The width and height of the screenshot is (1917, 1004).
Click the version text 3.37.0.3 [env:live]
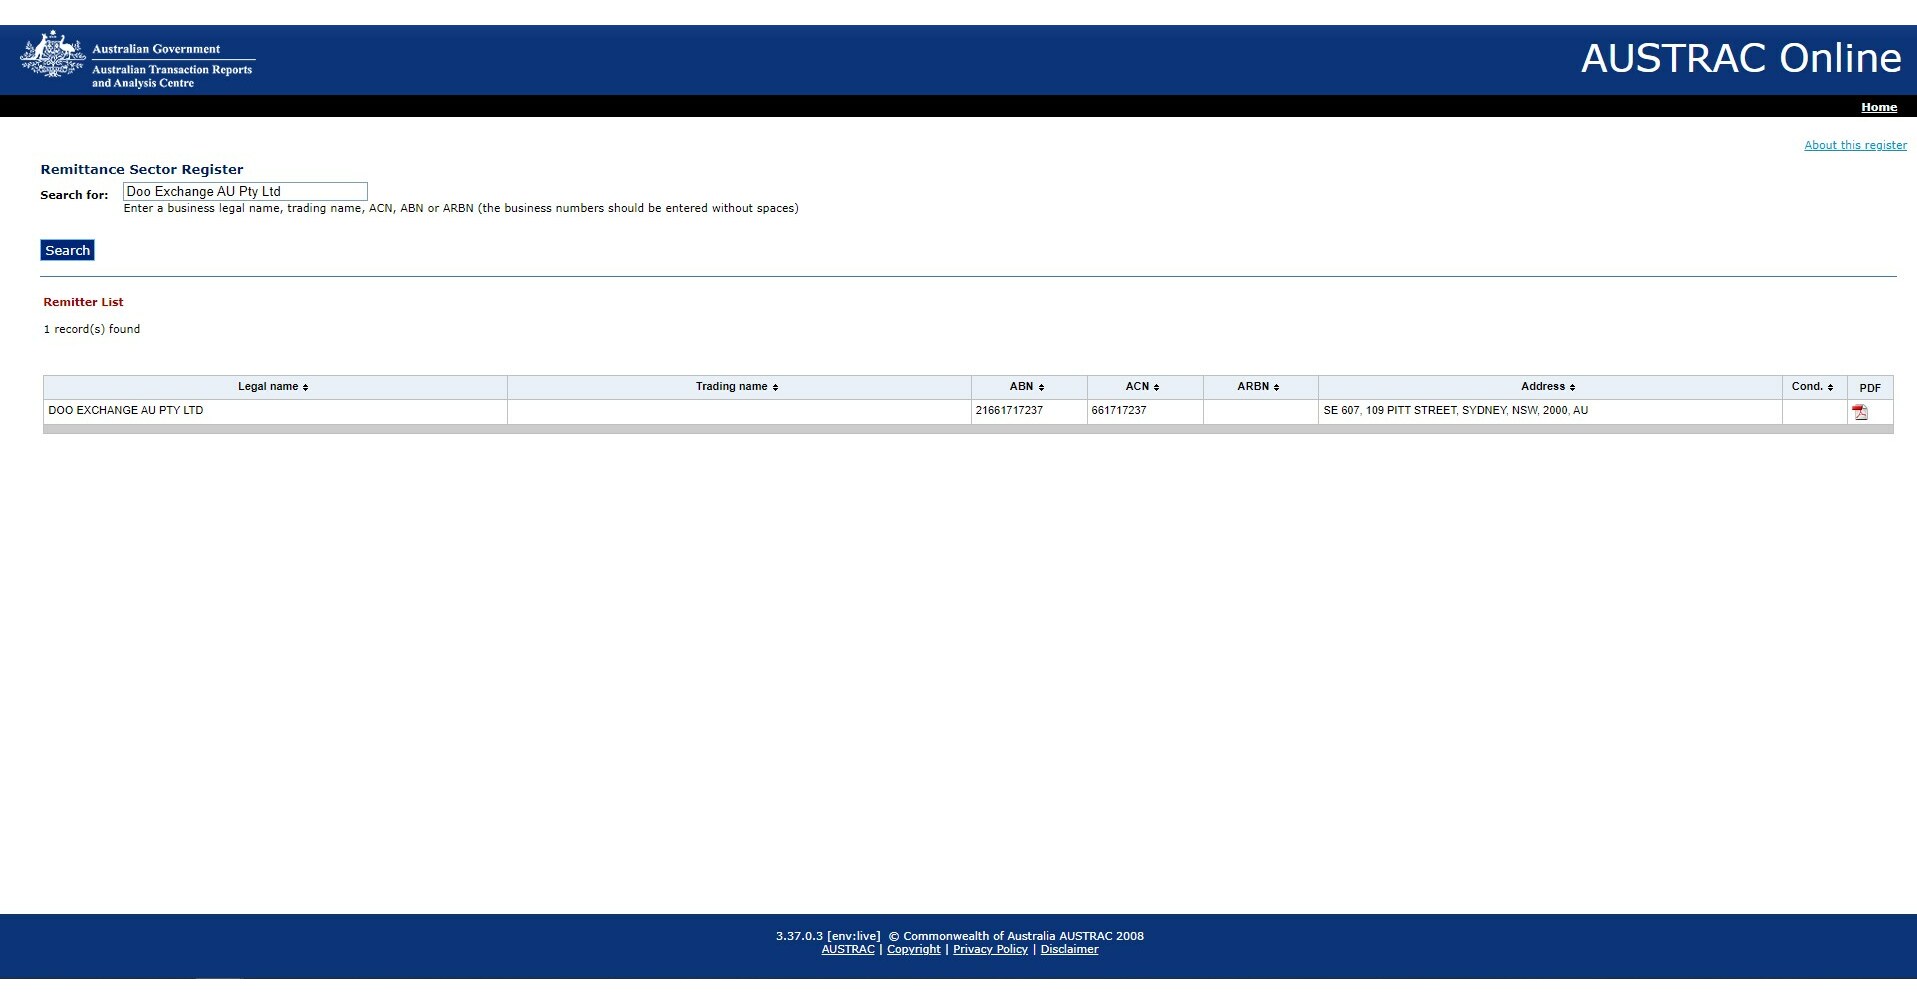click(x=828, y=936)
